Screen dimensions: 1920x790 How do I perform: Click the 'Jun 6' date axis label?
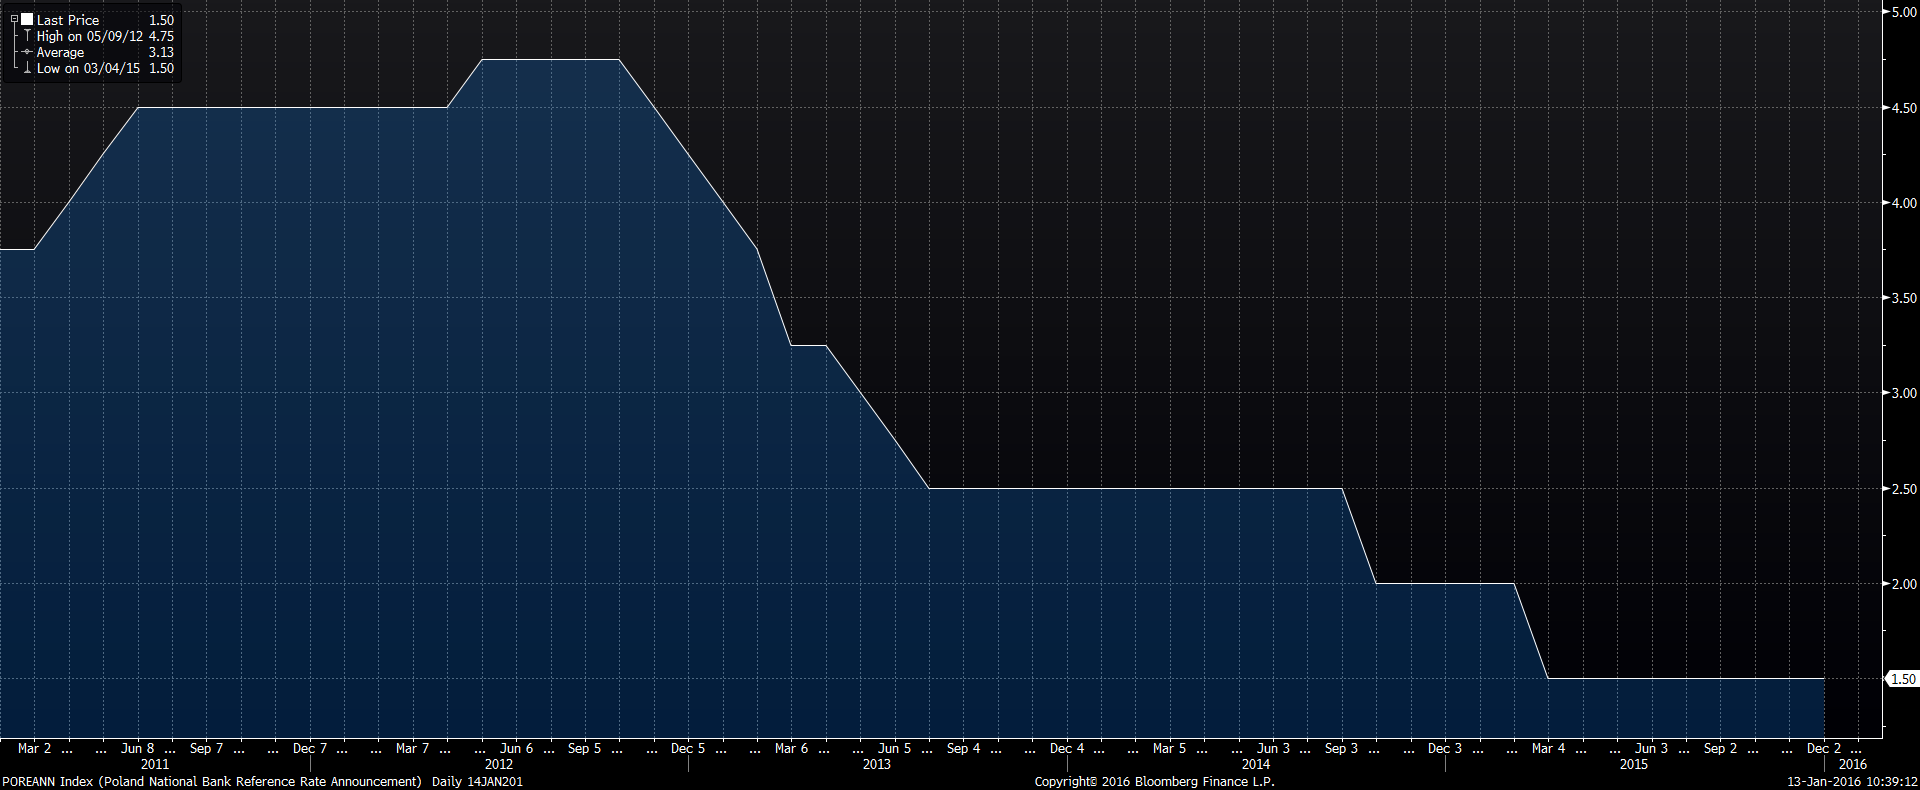(x=516, y=748)
